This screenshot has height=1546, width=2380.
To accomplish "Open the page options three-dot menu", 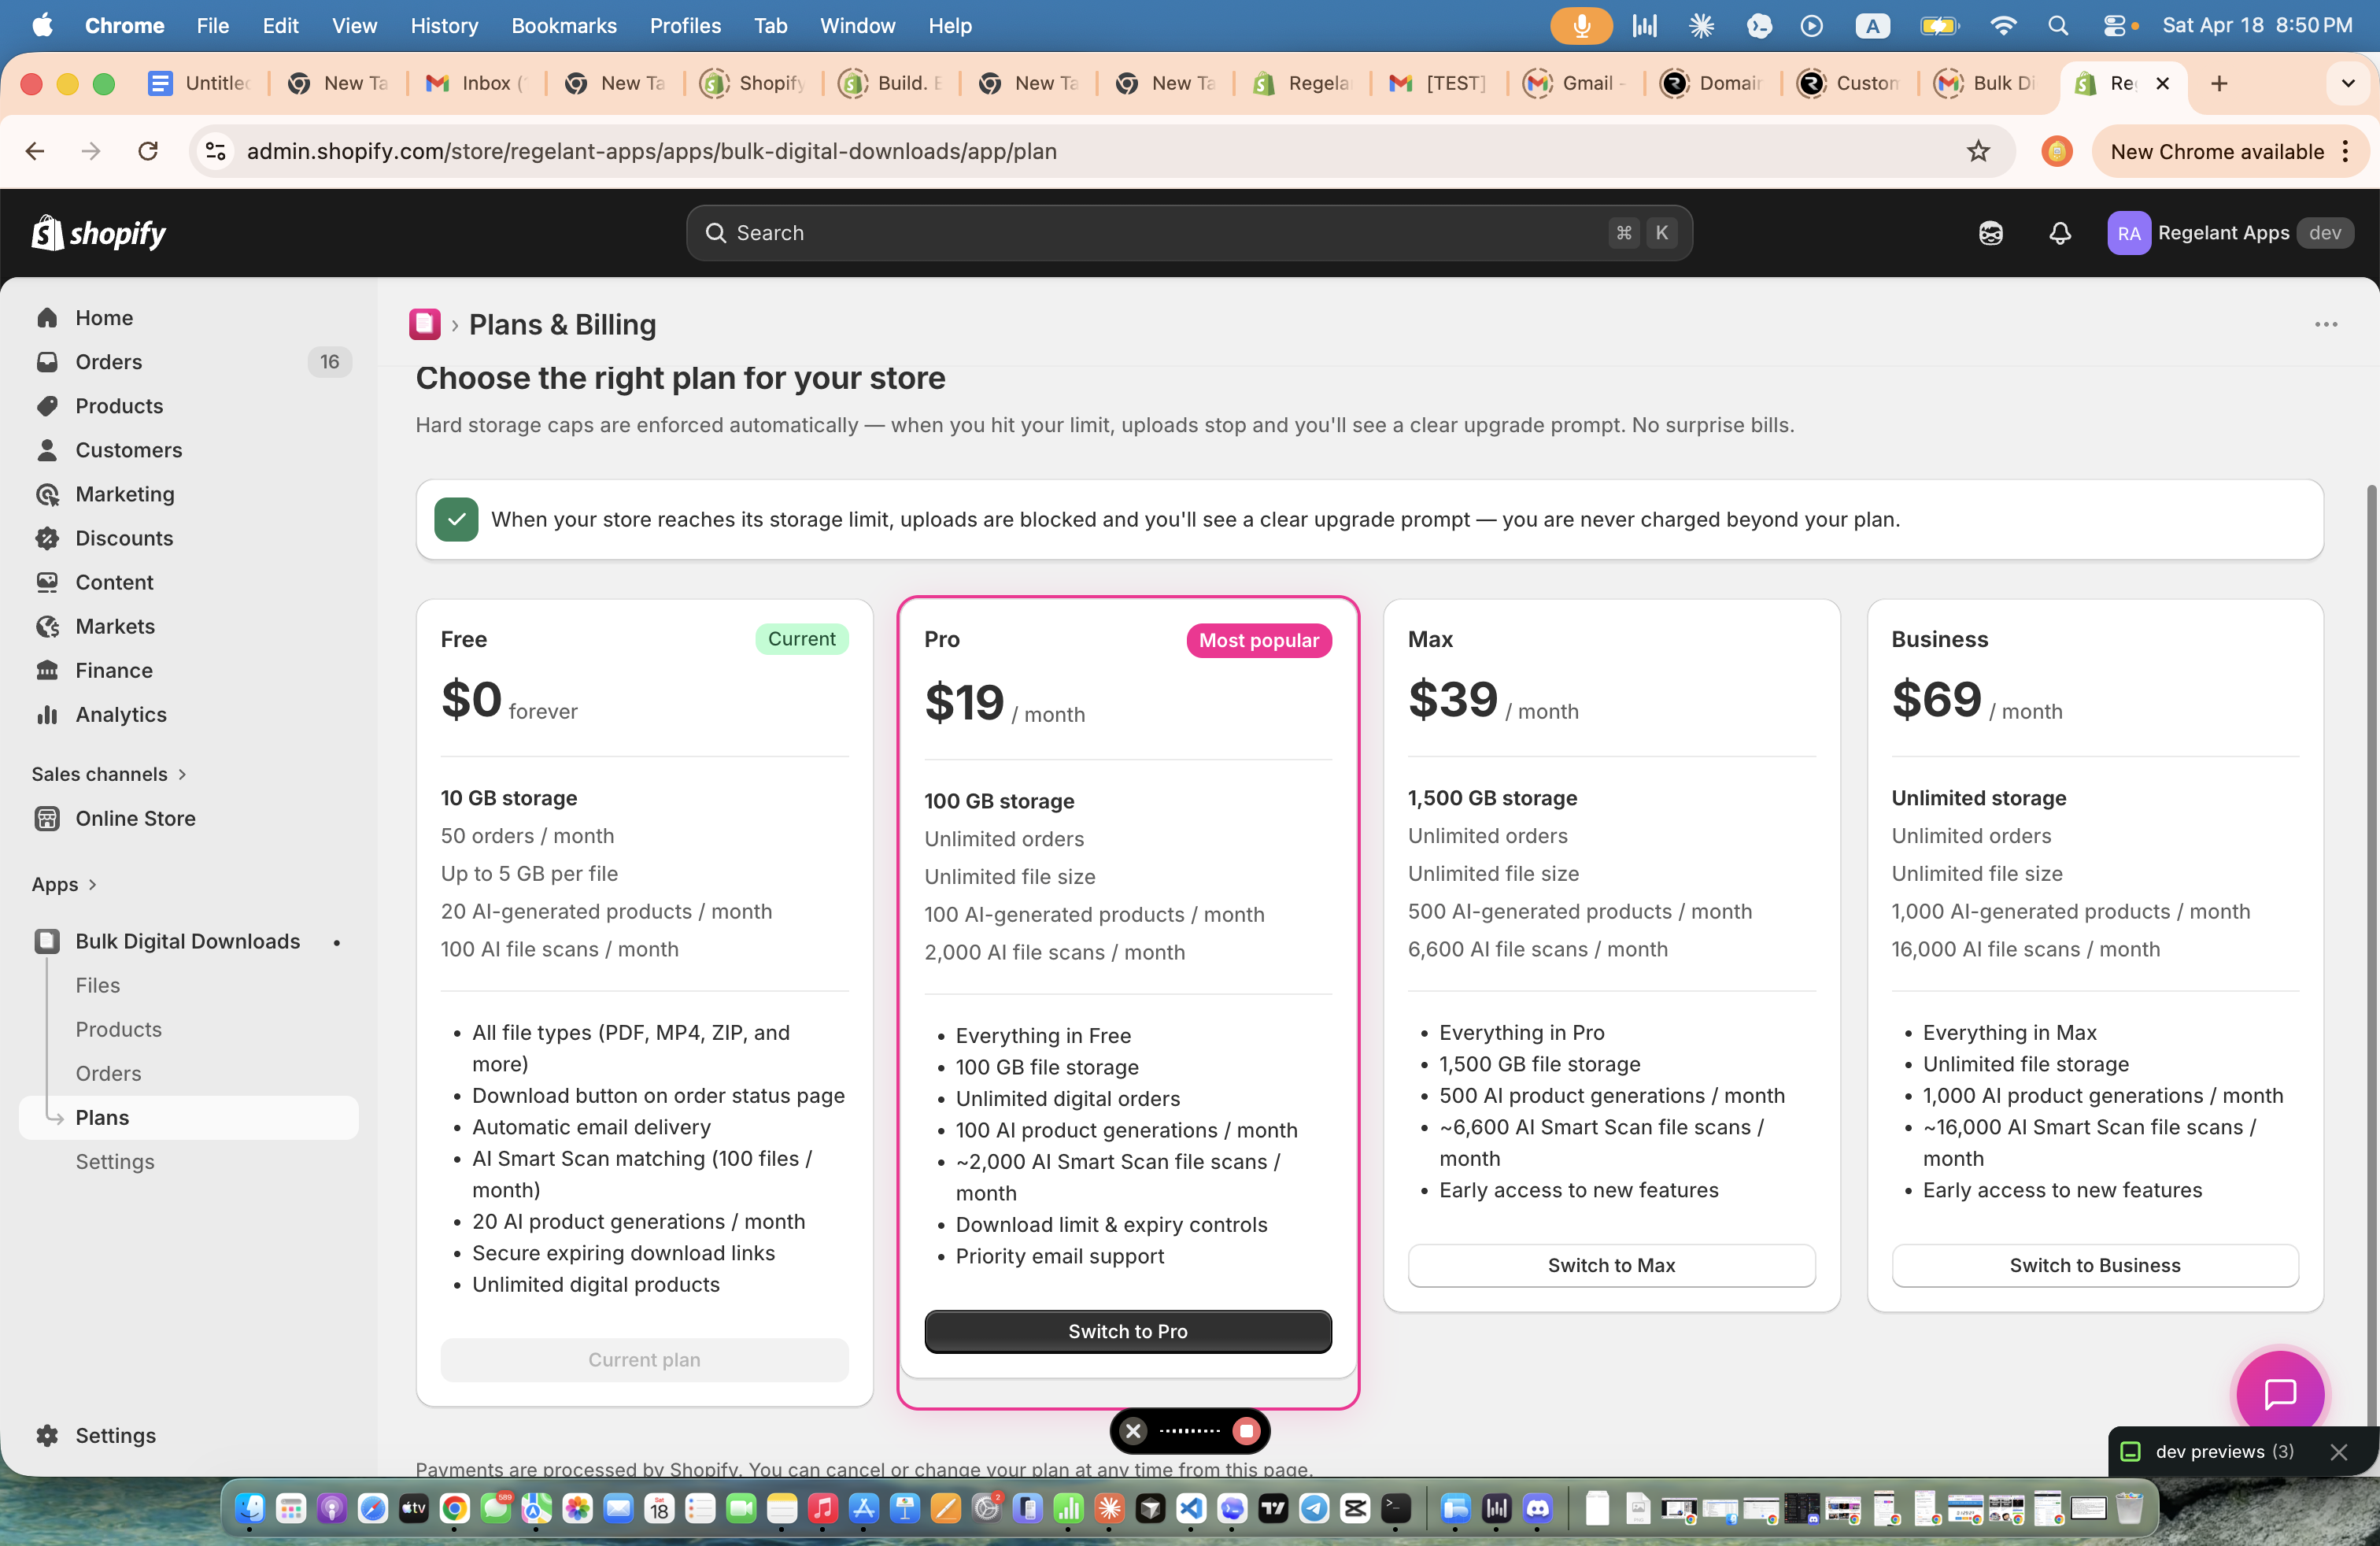I will click(2325, 324).
